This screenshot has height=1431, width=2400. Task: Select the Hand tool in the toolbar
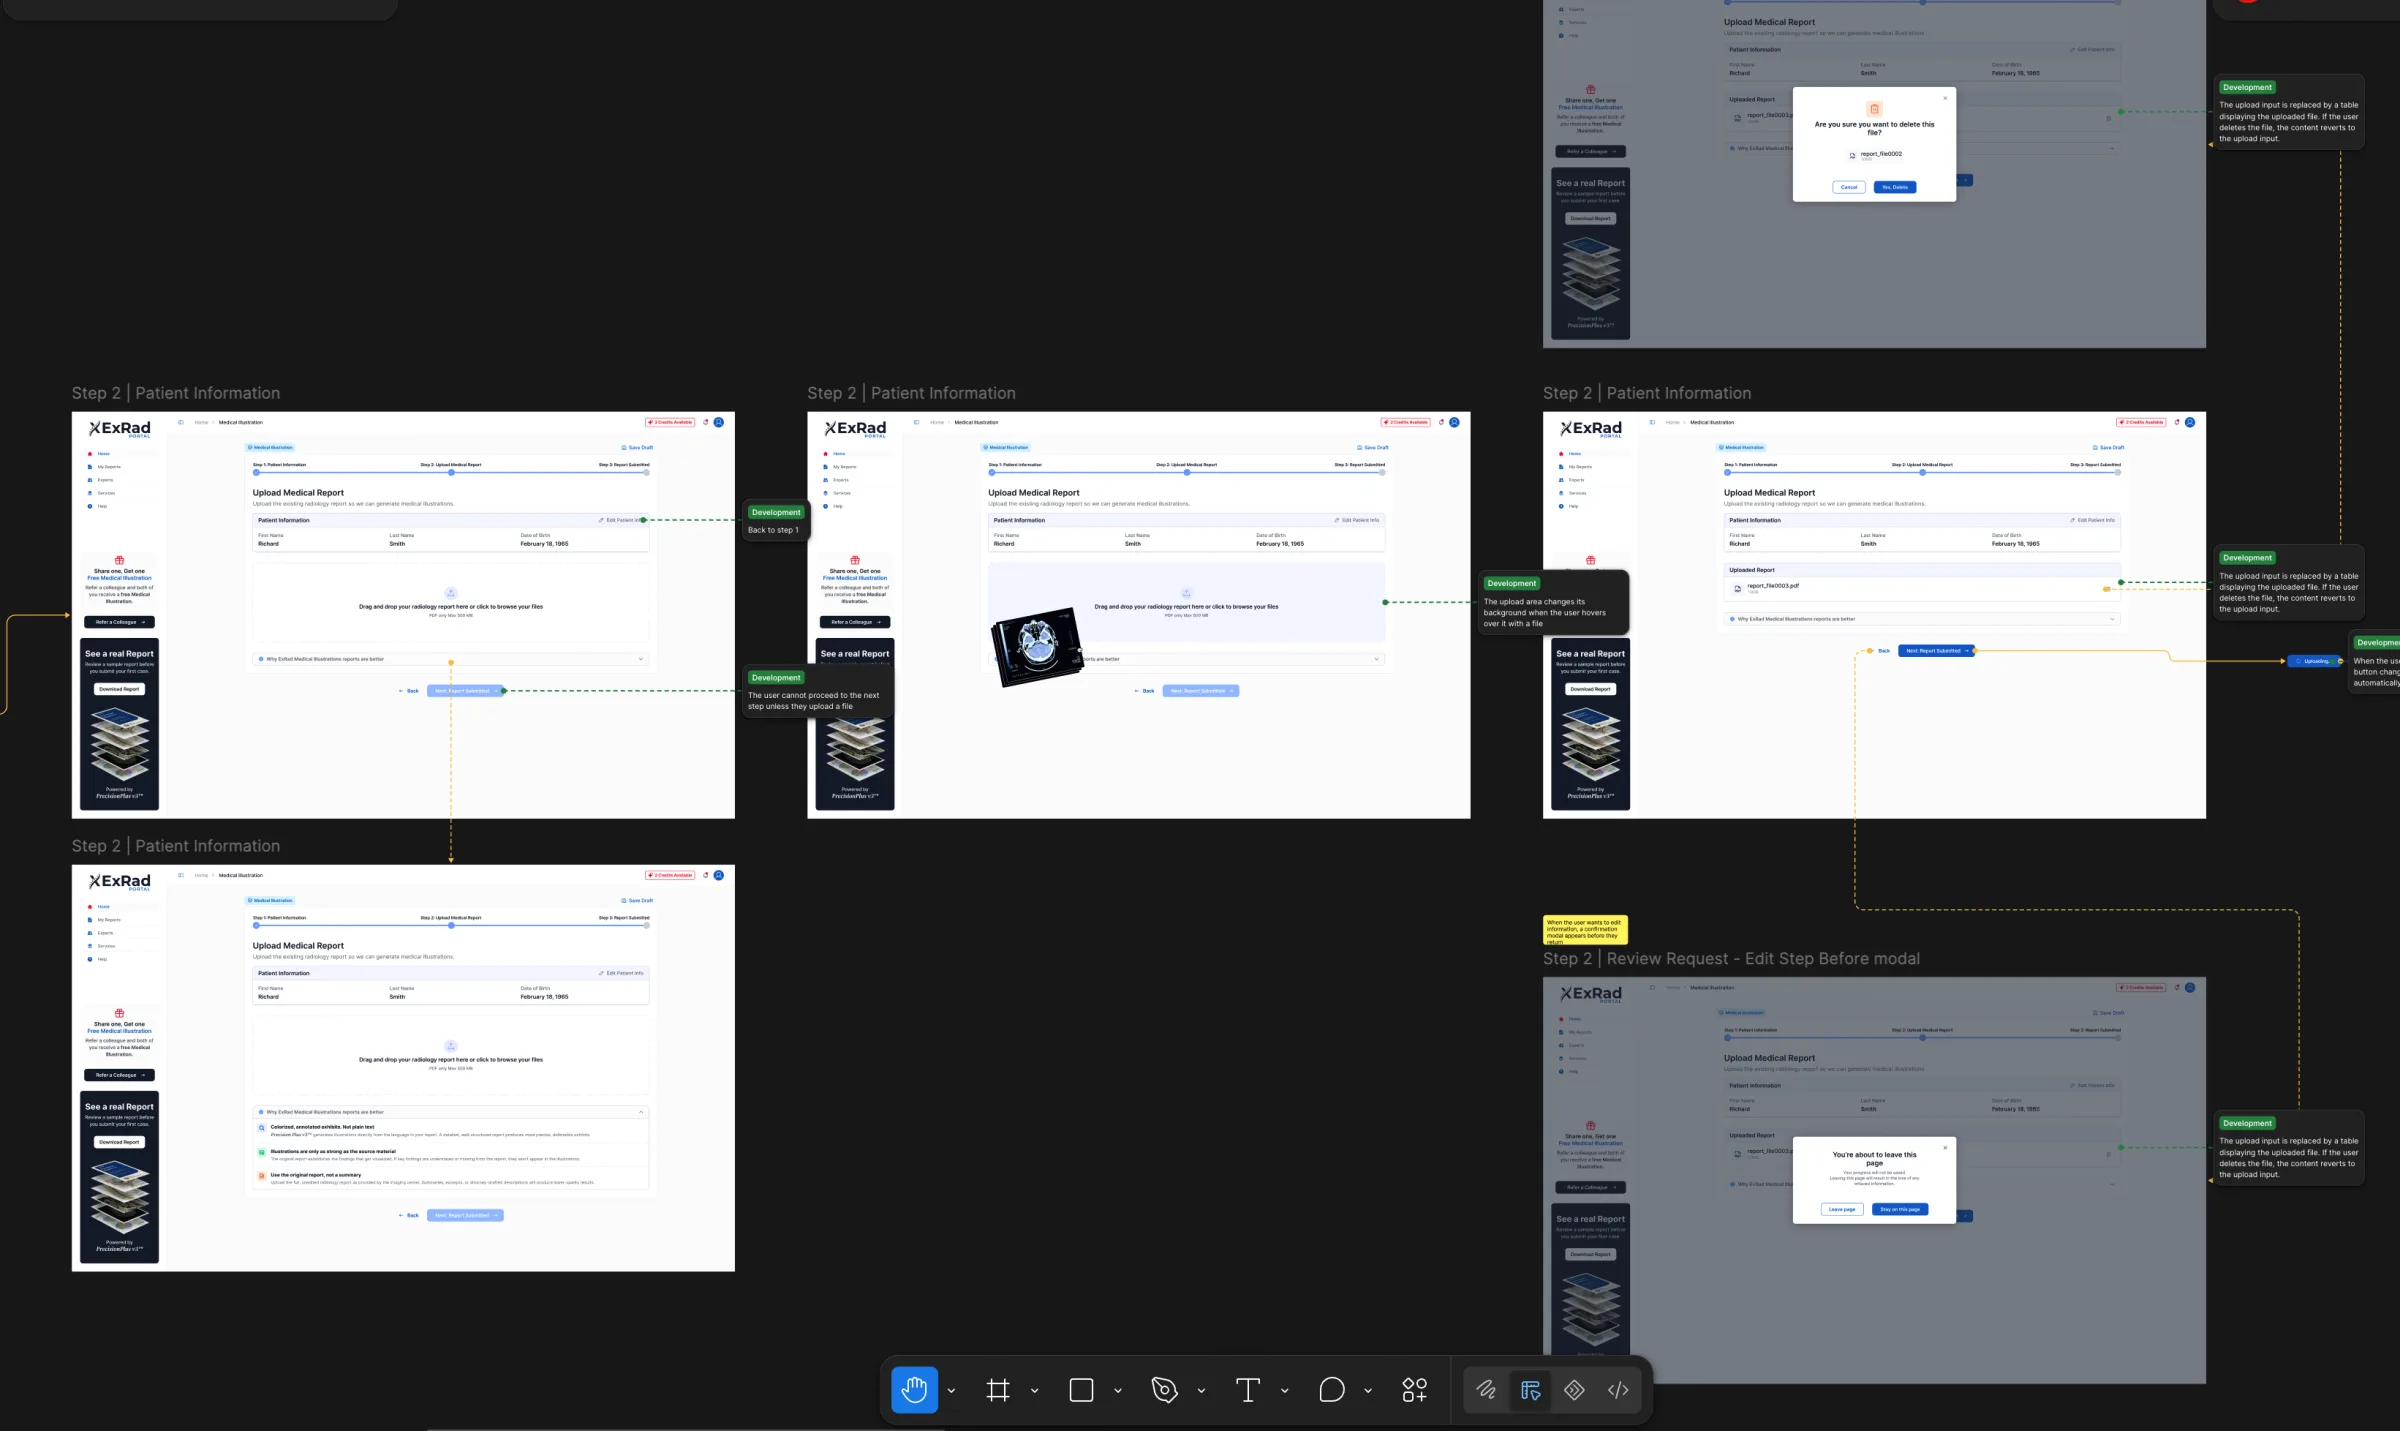[x=914, y=1390]
